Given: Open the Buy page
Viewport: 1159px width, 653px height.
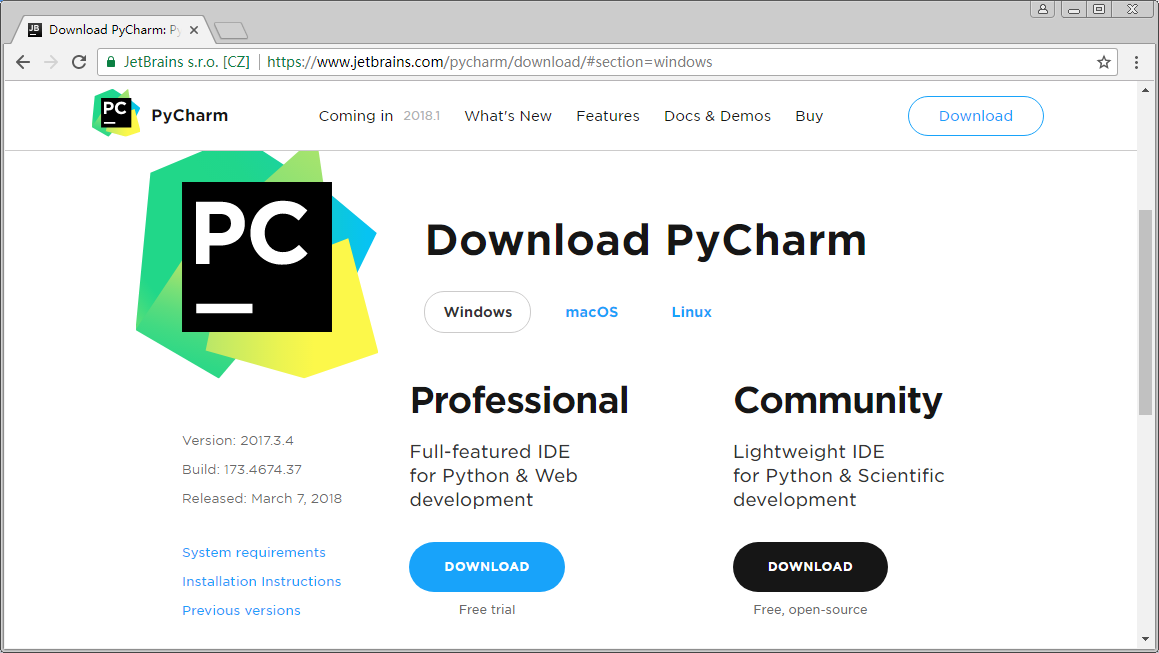Looking at the screenshot, I should tap(809, 116).
